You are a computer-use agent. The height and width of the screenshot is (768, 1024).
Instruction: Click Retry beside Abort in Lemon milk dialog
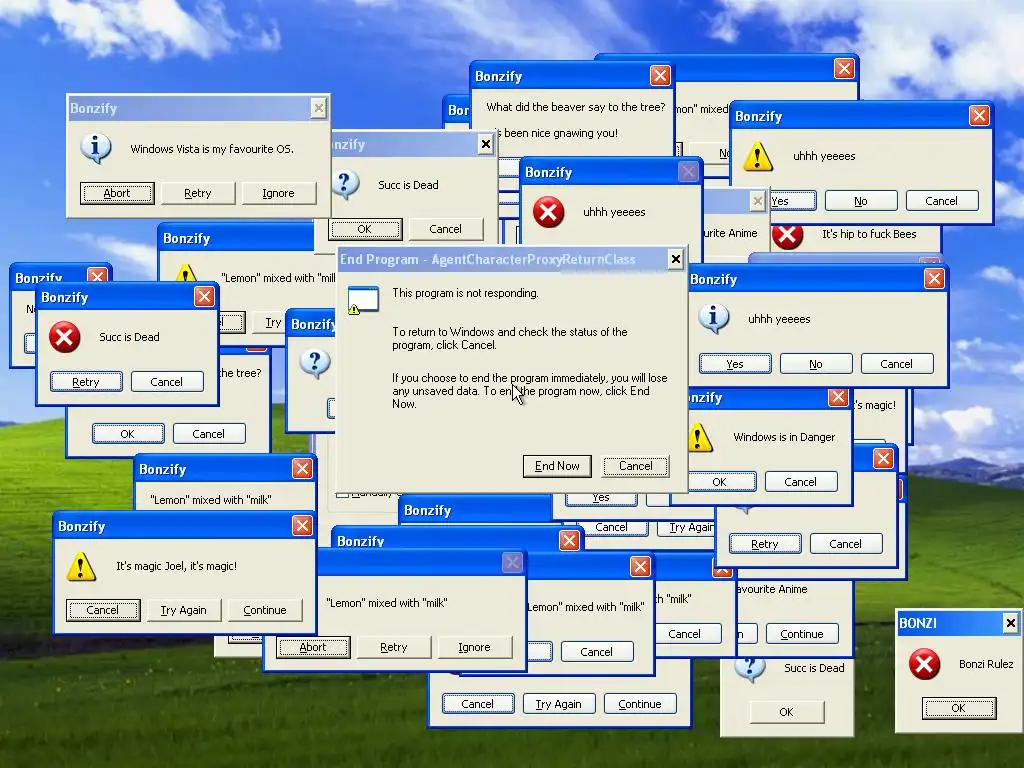point(394,647)
